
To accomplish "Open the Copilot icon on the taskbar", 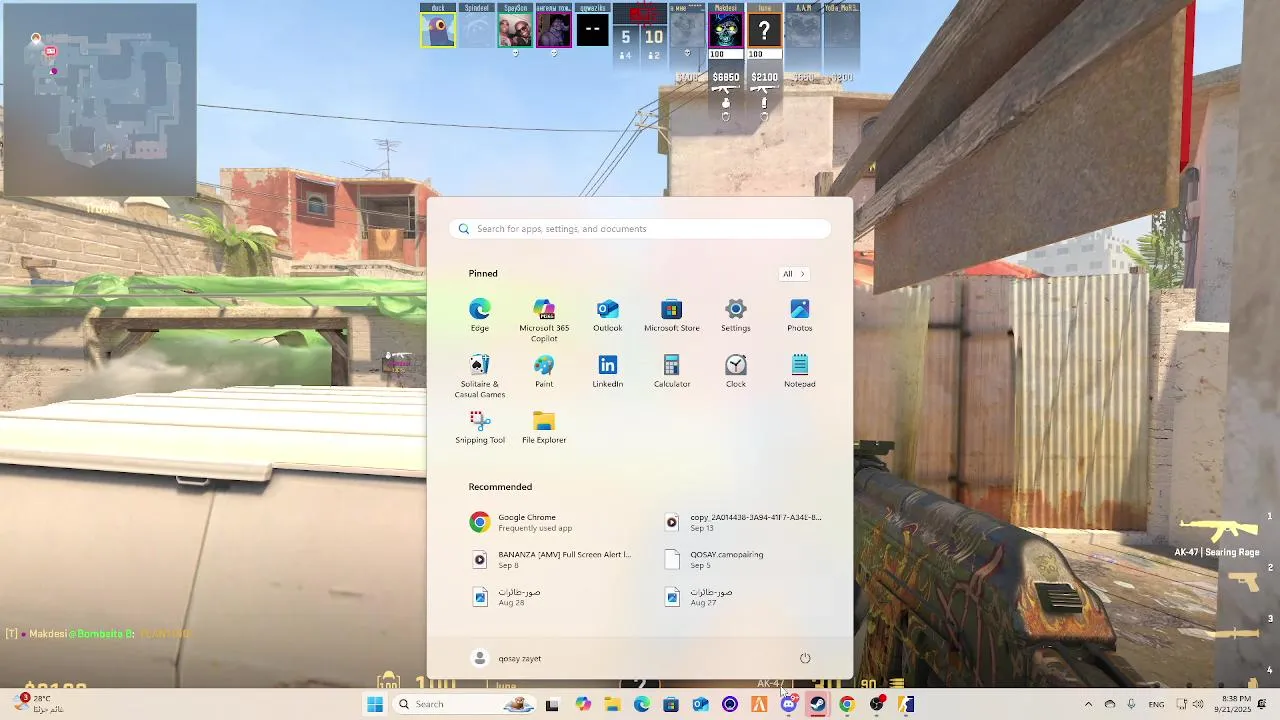I will click(x=583, y=704).
